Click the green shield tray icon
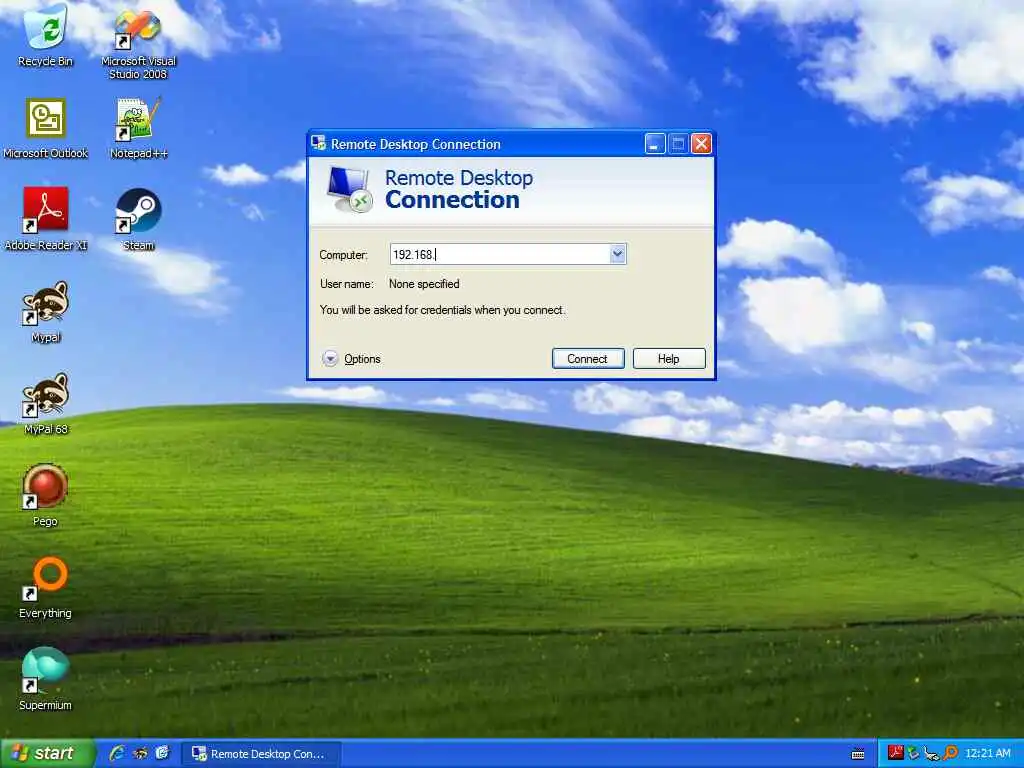 pos(914,754)
